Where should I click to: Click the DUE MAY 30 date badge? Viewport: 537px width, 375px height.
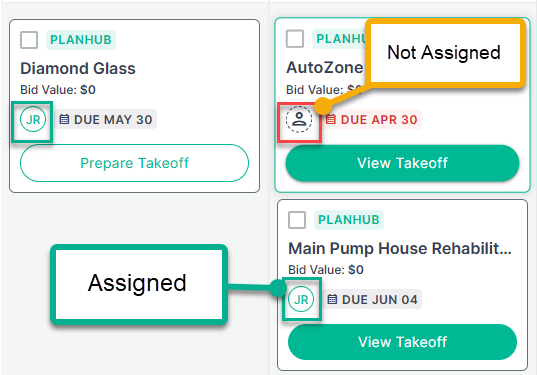tap(105, 120)
